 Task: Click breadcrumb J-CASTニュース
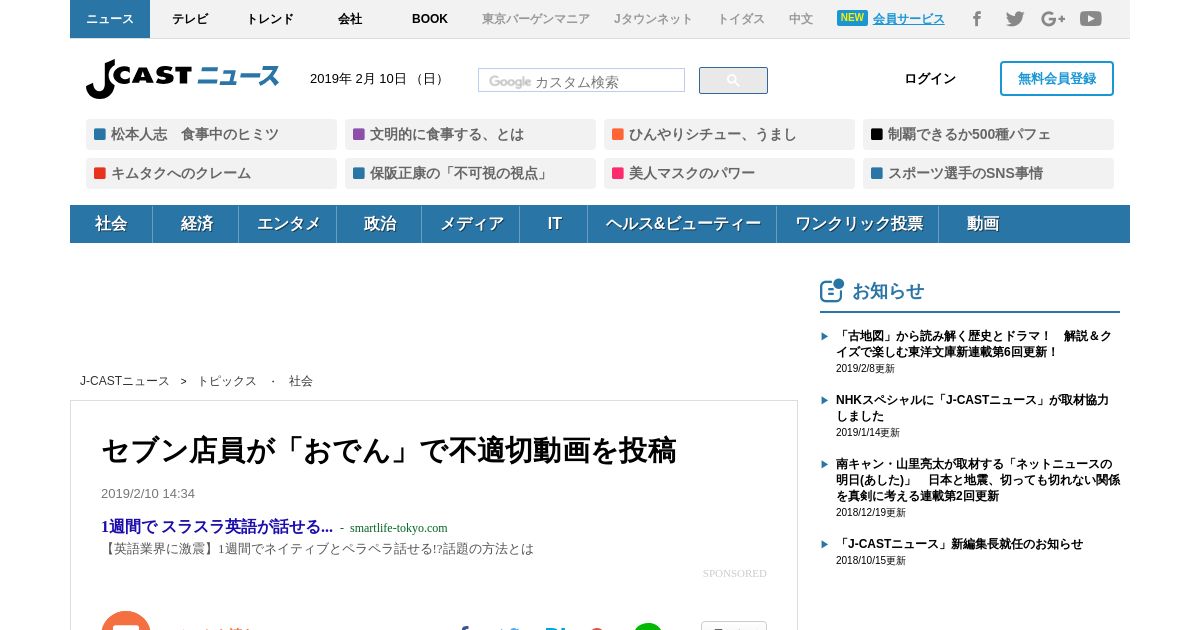click(125, 381)
